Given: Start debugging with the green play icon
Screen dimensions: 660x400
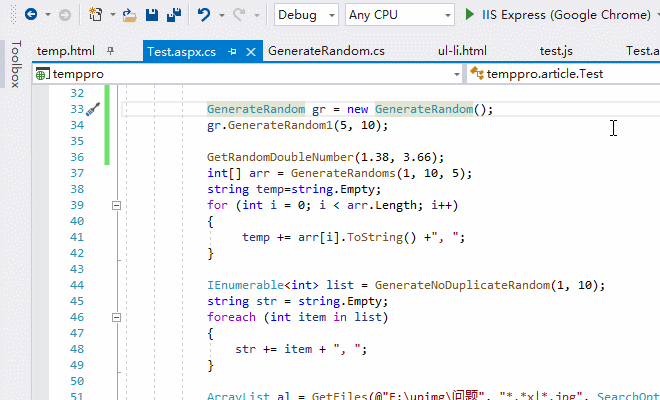Looking at the screenshot, I should pyautogui.click(x=469, y=15).
